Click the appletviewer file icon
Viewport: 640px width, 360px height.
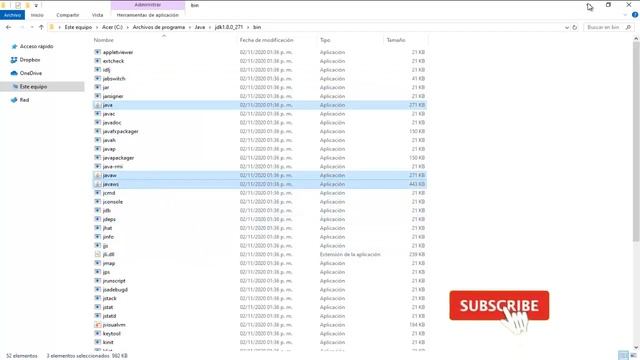[x=97, y=52]
